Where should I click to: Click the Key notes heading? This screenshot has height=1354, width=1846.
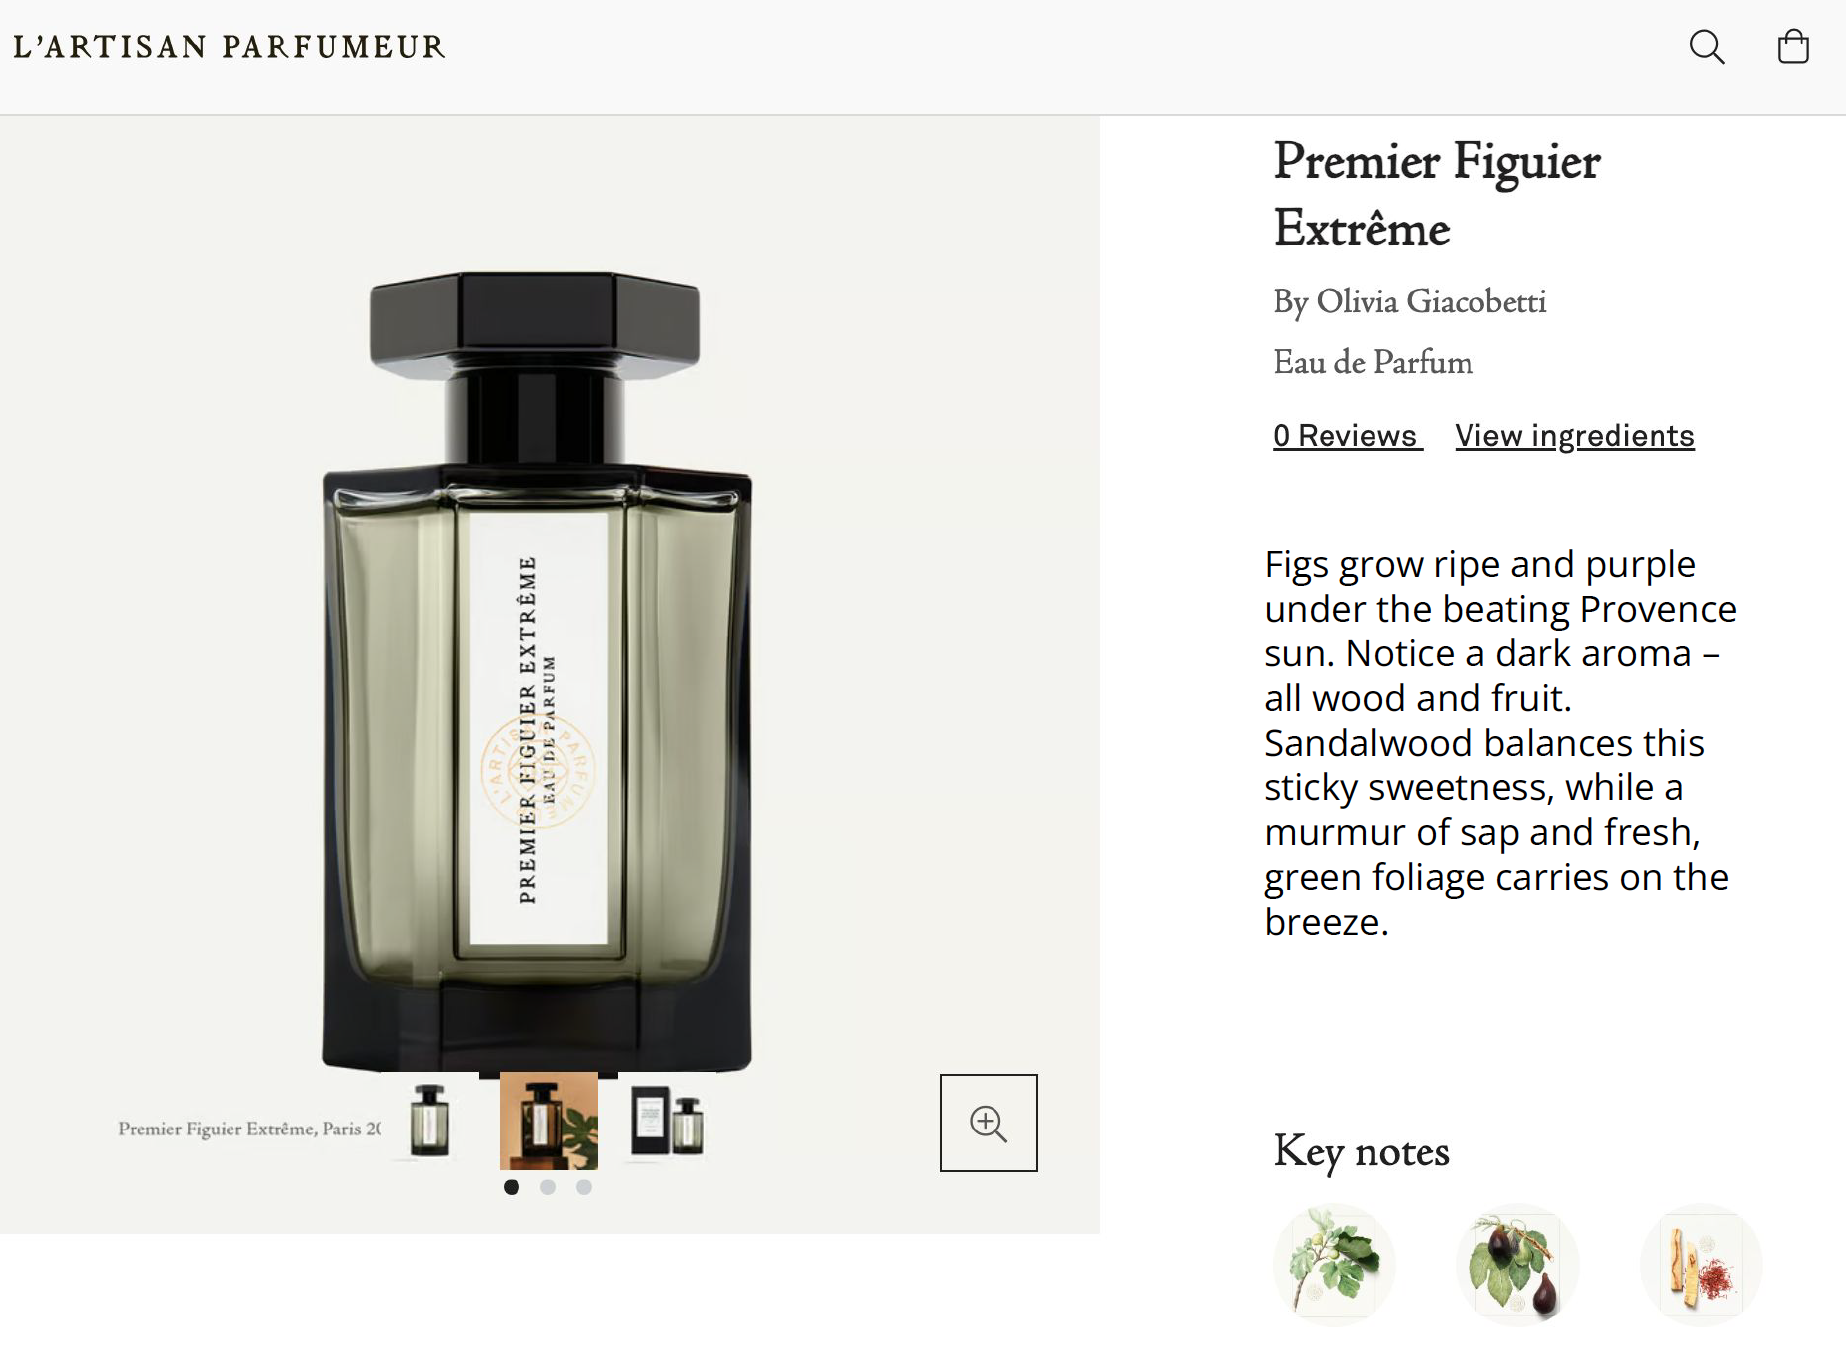1361,1152
